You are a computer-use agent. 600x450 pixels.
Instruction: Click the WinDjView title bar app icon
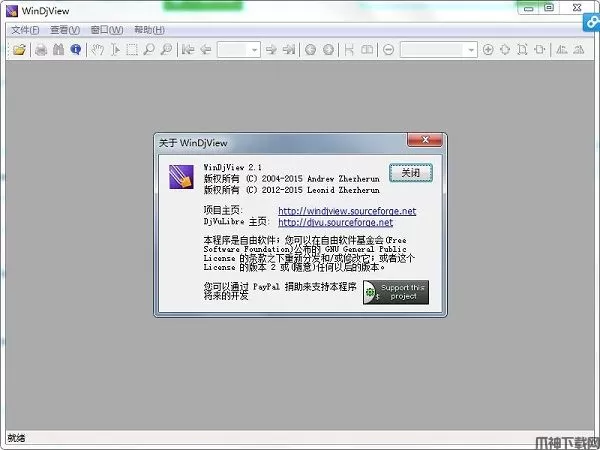point(12,11)
